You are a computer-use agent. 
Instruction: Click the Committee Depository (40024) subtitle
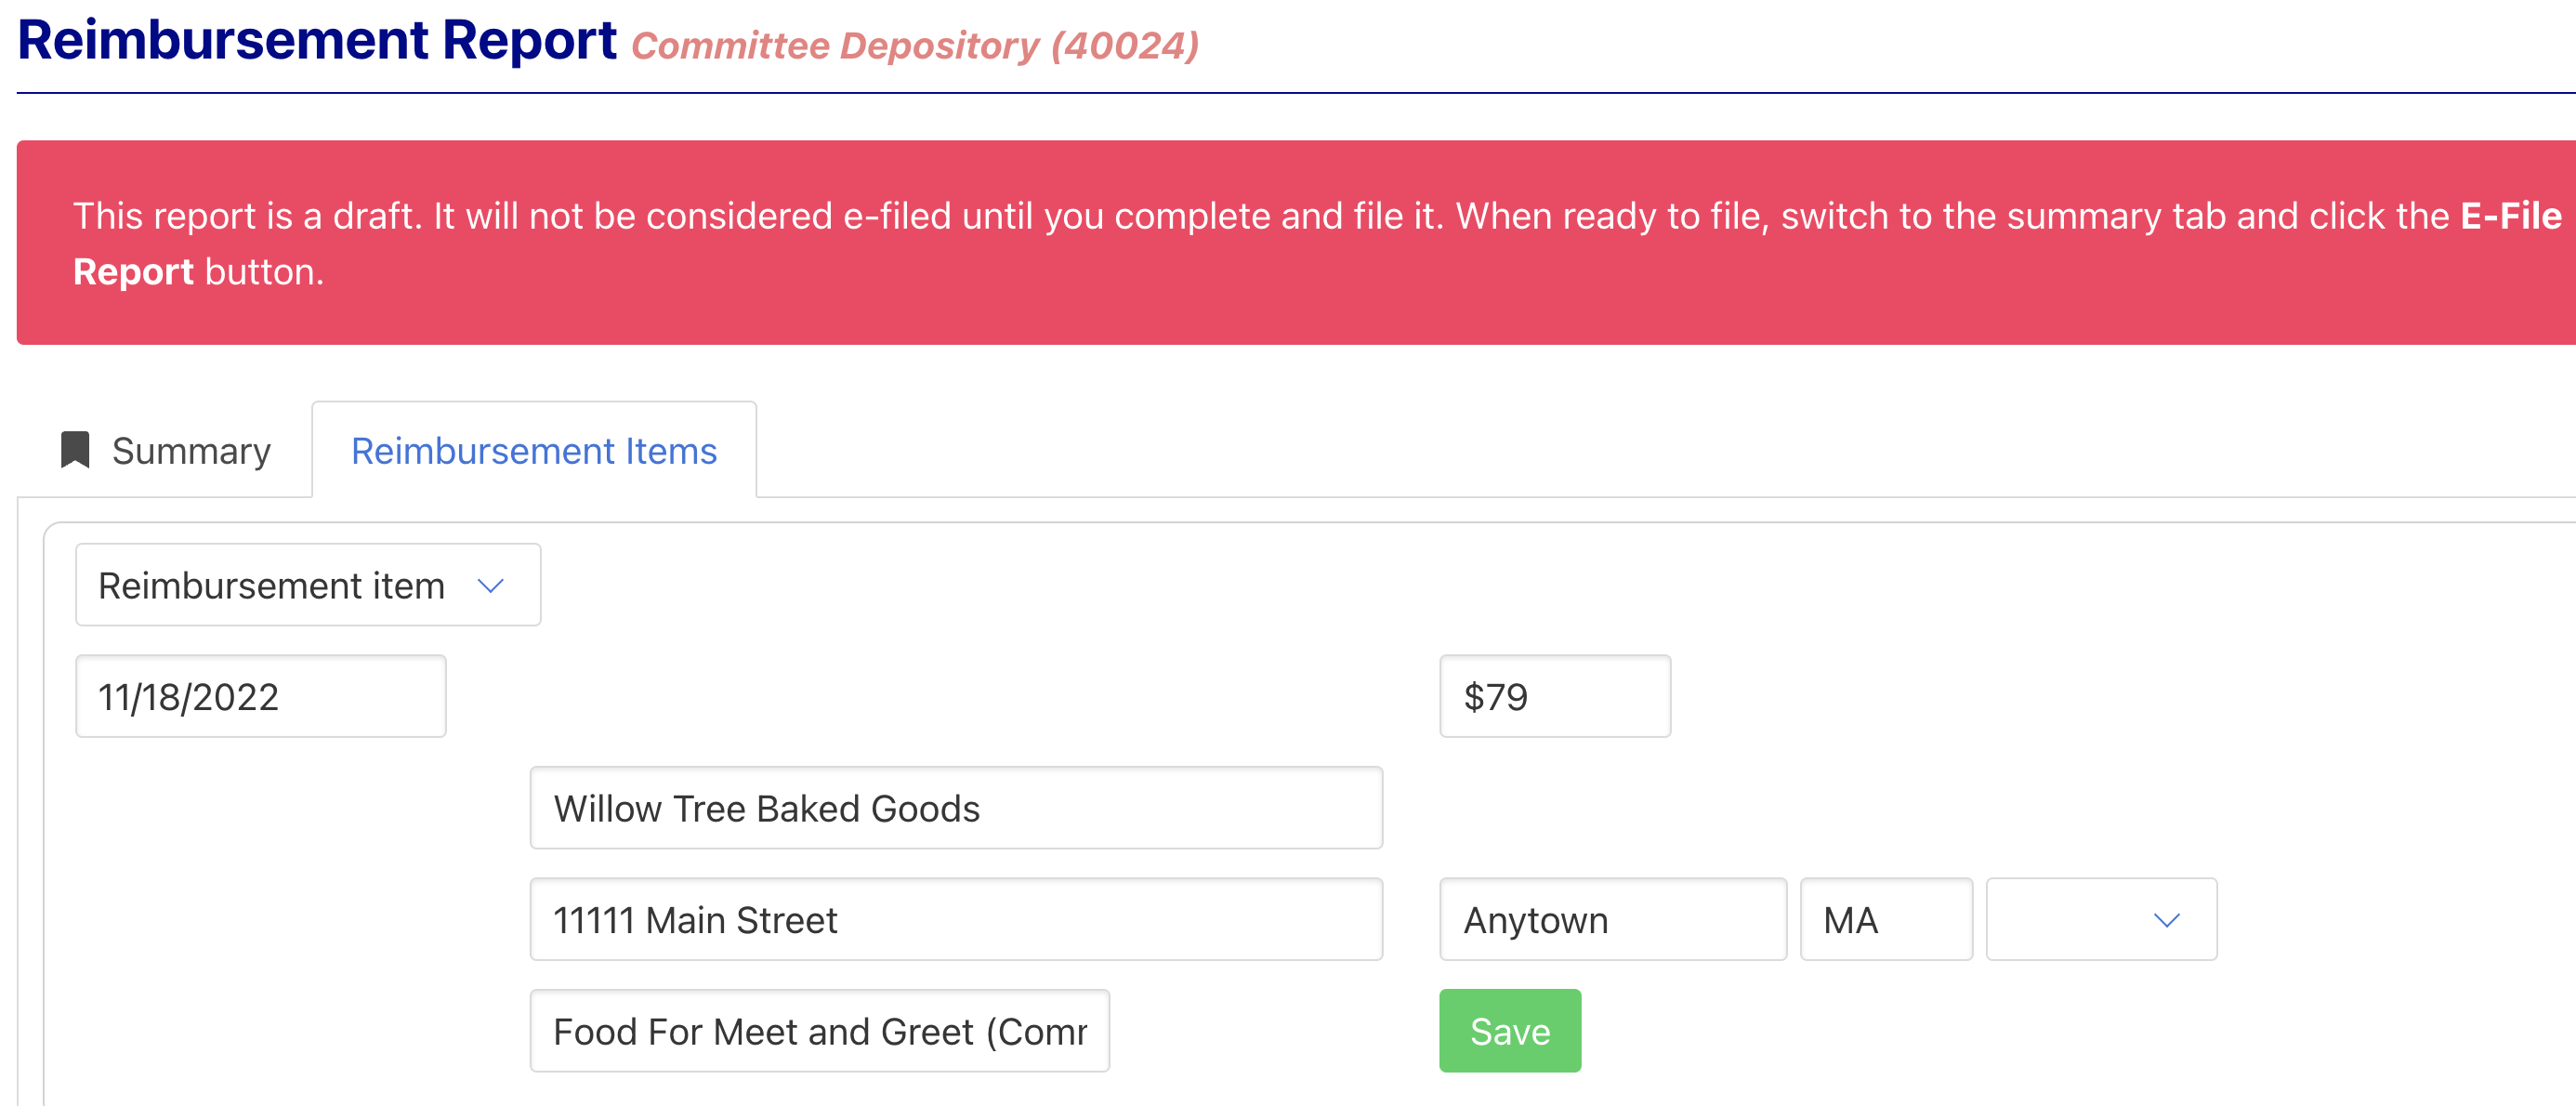[914, 46]
